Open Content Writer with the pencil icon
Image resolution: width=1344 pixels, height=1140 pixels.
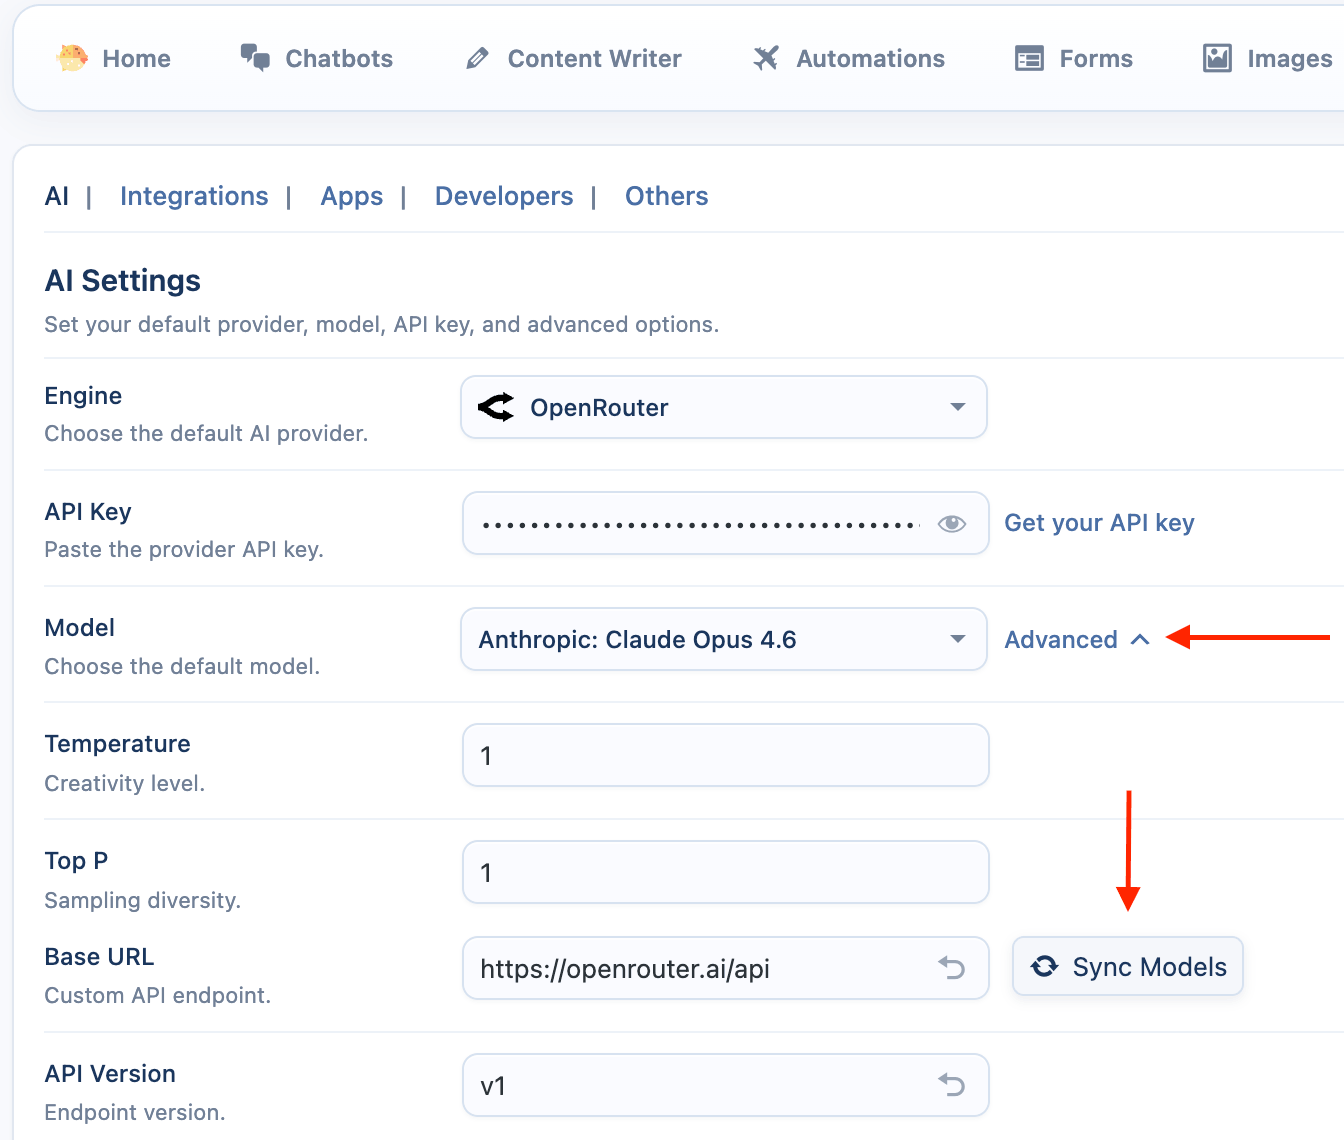(x=478, y=59)
